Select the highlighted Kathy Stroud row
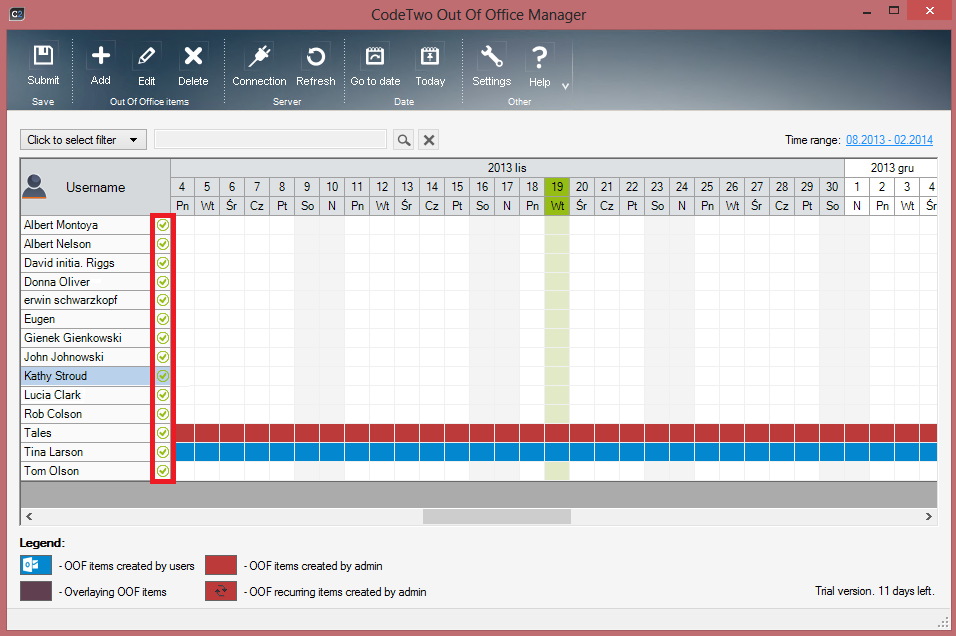Viewport: 956px width, 636px height. 85,376
